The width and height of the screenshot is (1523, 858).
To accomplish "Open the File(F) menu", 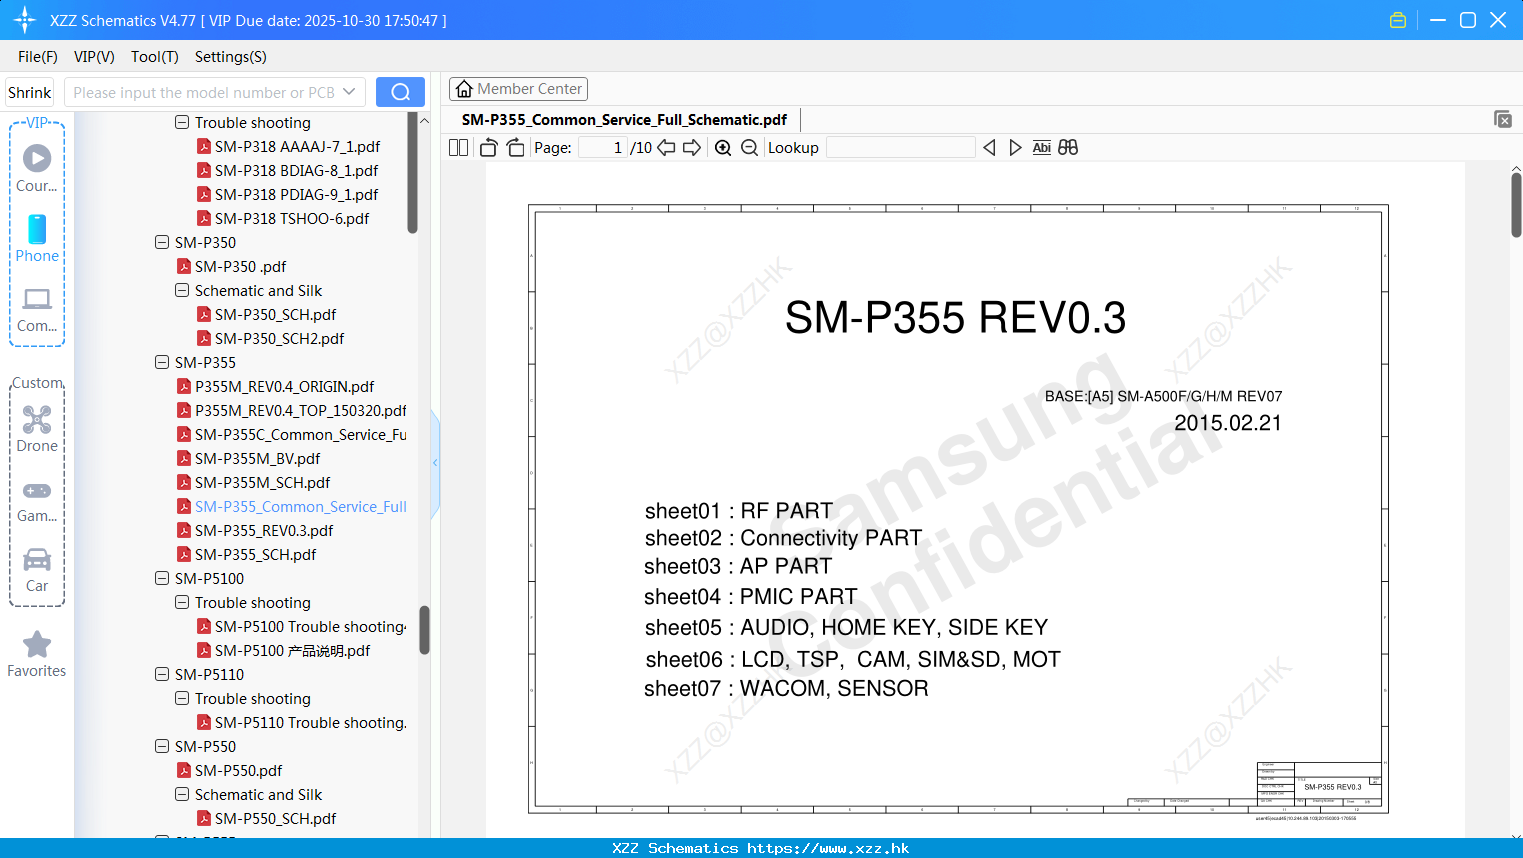I will (38, 57).
